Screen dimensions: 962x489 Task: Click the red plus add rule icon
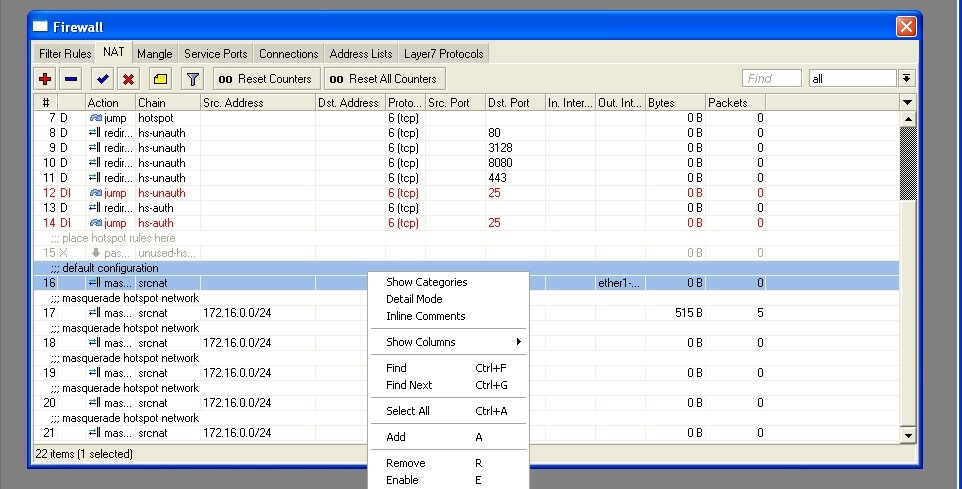45,79
